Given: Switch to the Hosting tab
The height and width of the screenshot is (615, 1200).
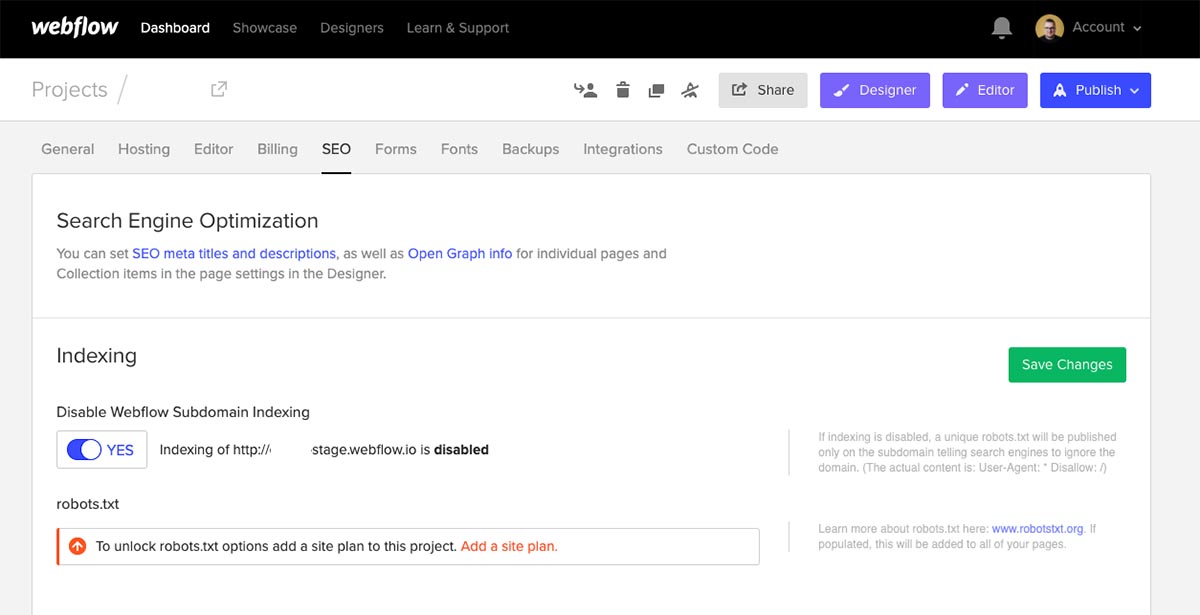Looking at the screenshot, I should point(143,148).
